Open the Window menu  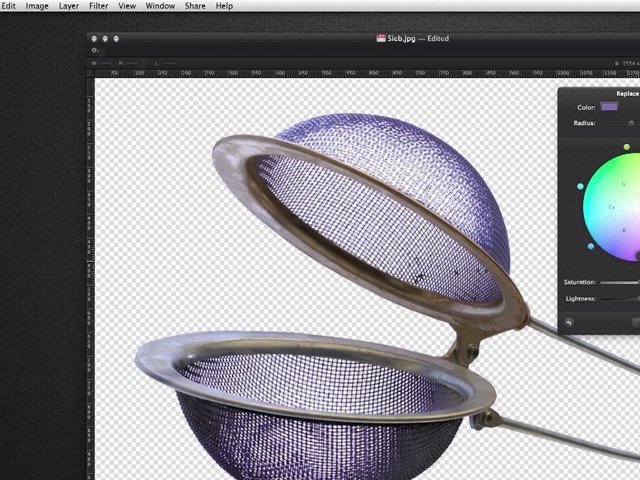click(160, 6)
